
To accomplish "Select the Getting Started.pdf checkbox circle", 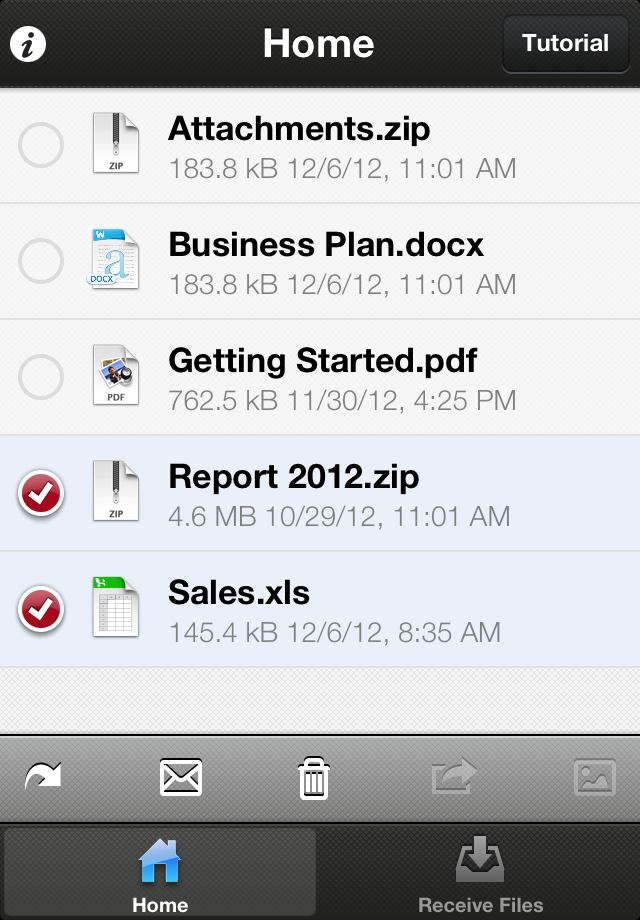I will click(x=40, y=377).
